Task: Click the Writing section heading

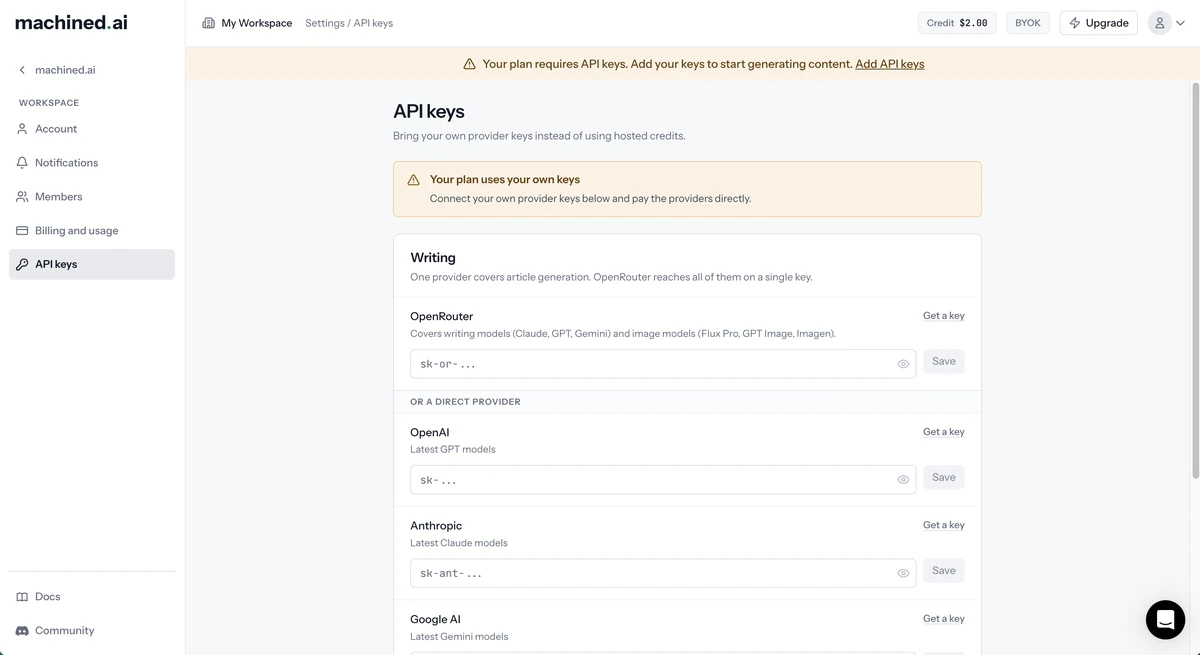Action: coord(433,258)
